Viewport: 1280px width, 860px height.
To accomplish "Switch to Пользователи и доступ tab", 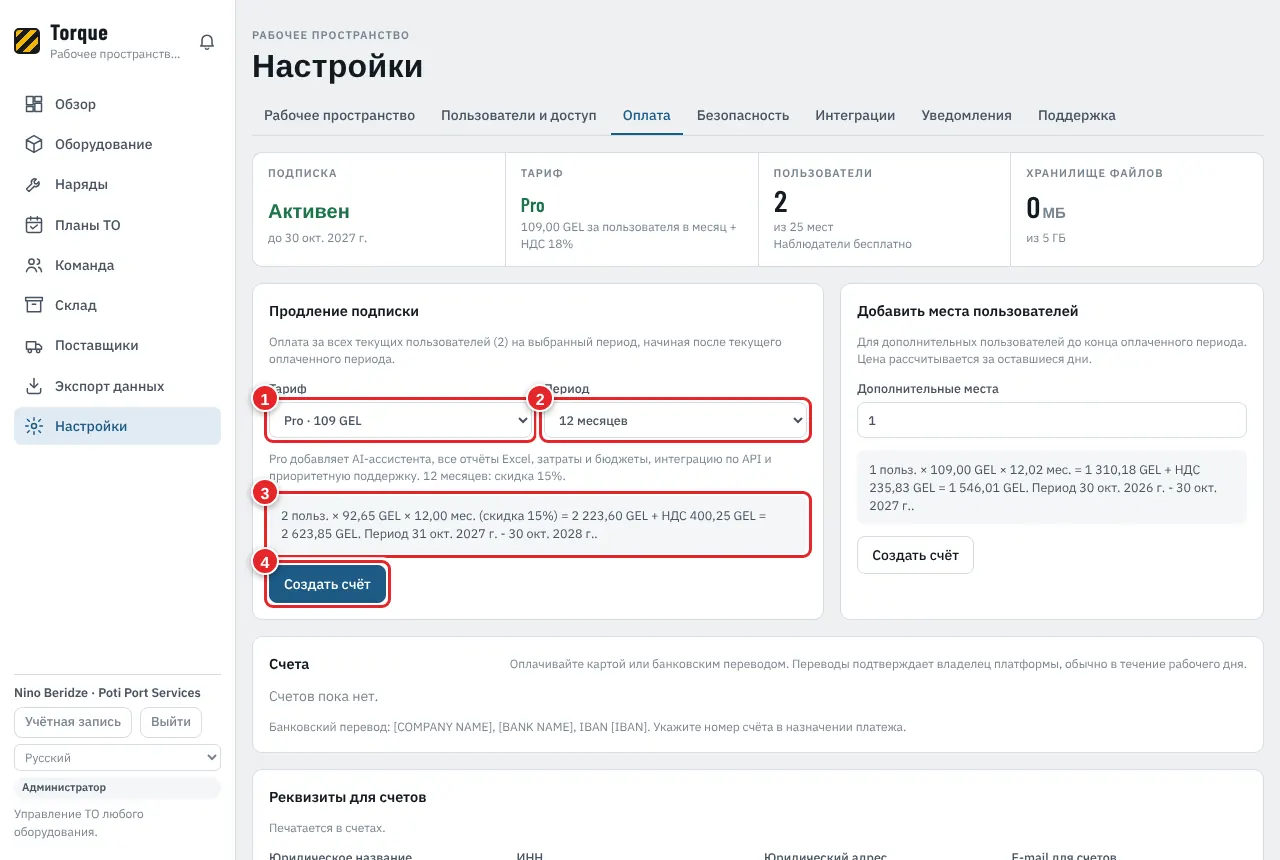I will [x=518, y=115].
